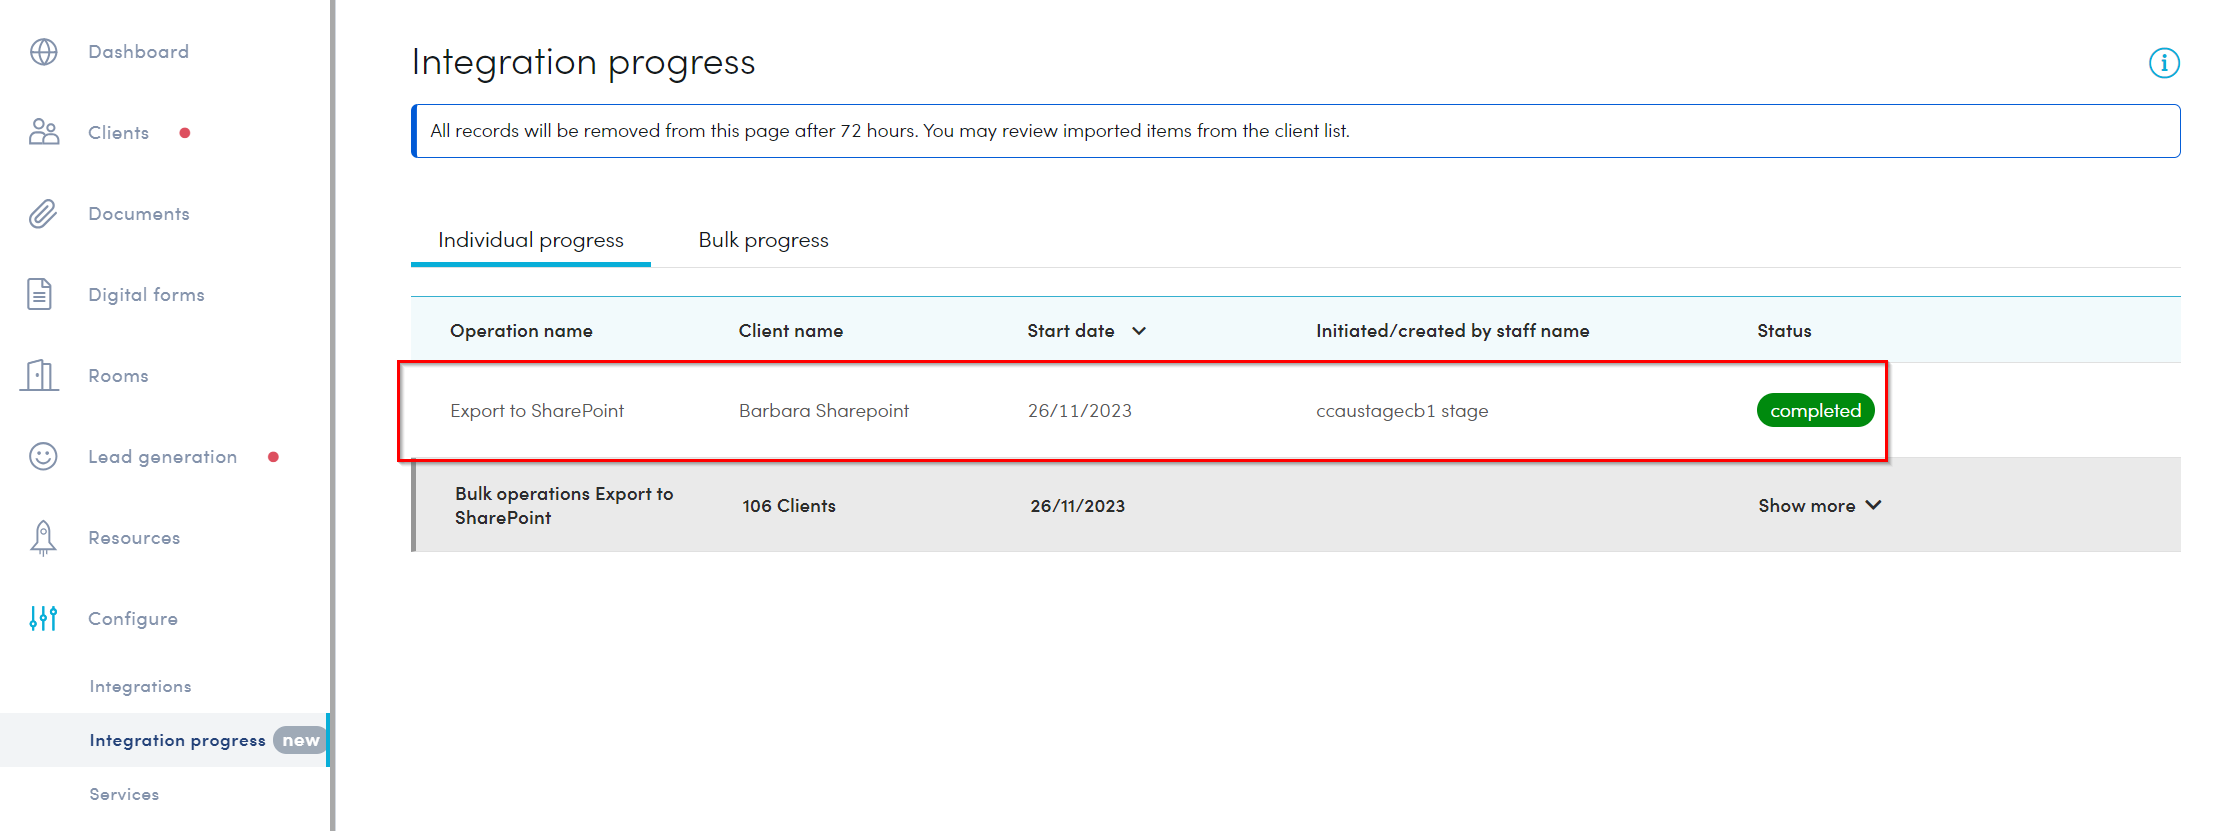The height and width of the screenshot is (831, 2229).
Task: Select Integration progress submenu item
Action: pyautogui.click(x=177, y=740)
